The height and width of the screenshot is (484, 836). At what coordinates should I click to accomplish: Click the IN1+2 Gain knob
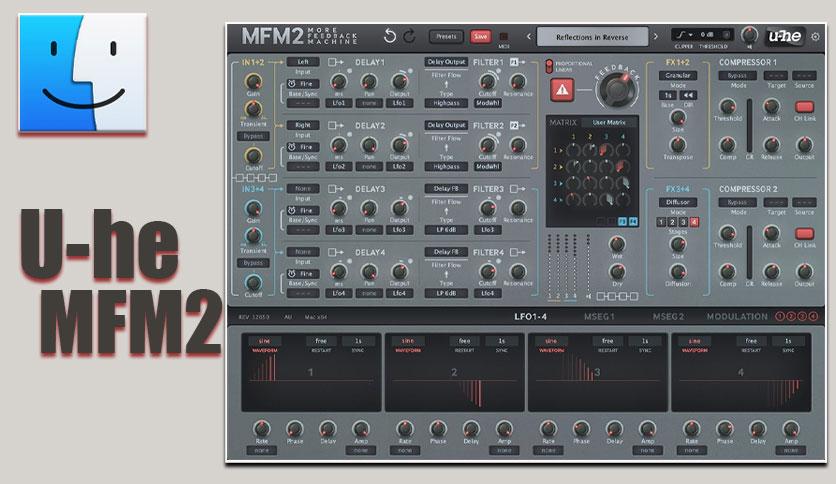[253, 82]
